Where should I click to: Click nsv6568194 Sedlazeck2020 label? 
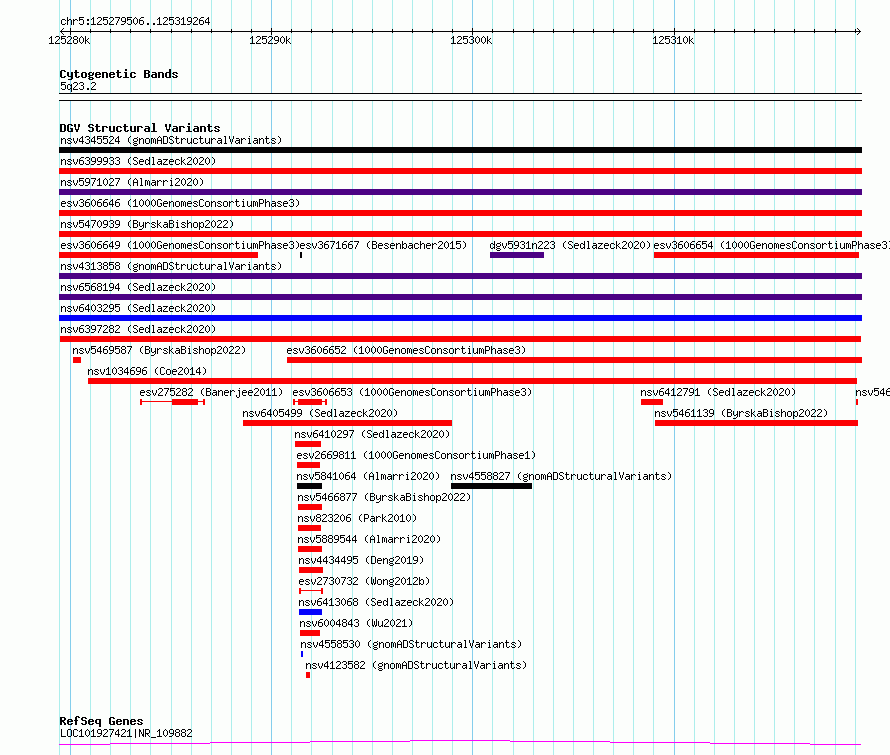click(138, 287)
